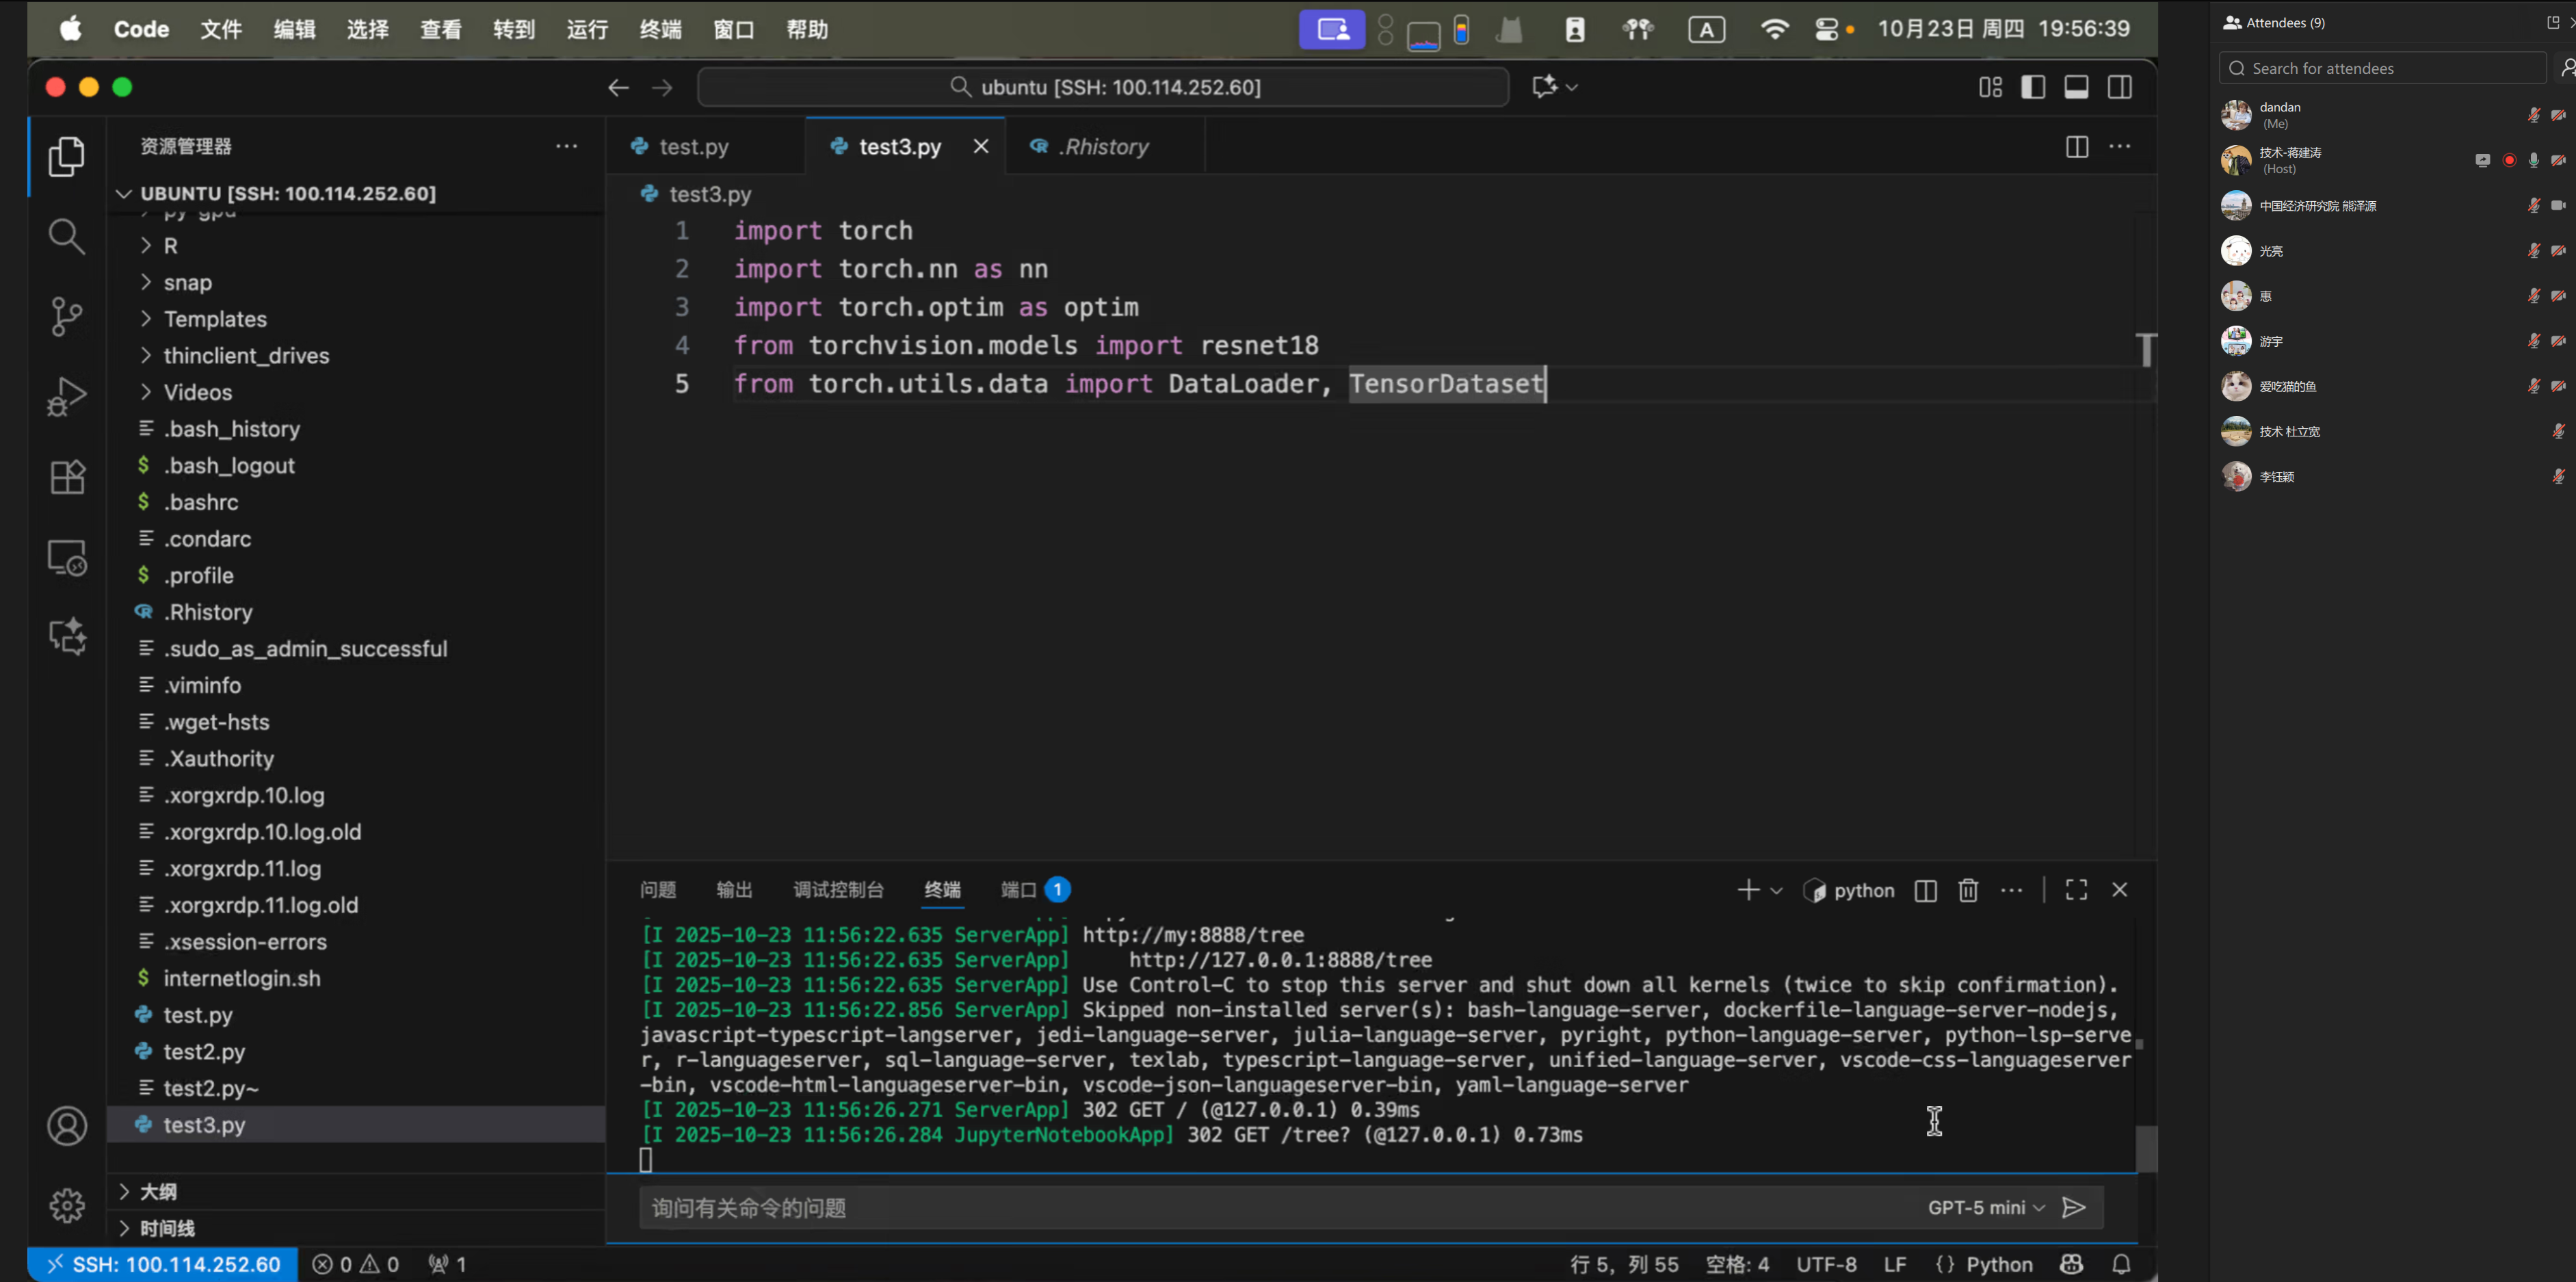
Task: Expand the 大纲 outline section
Action: [x=158, y=1191]
